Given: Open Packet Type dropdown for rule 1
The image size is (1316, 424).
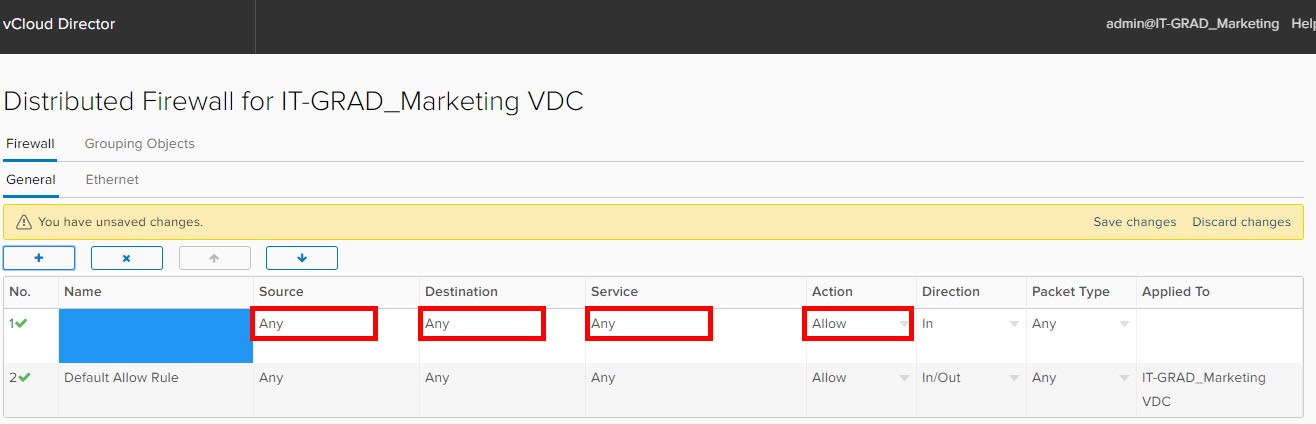Looking at the screenshot, I should click(x=1124, y=324).
